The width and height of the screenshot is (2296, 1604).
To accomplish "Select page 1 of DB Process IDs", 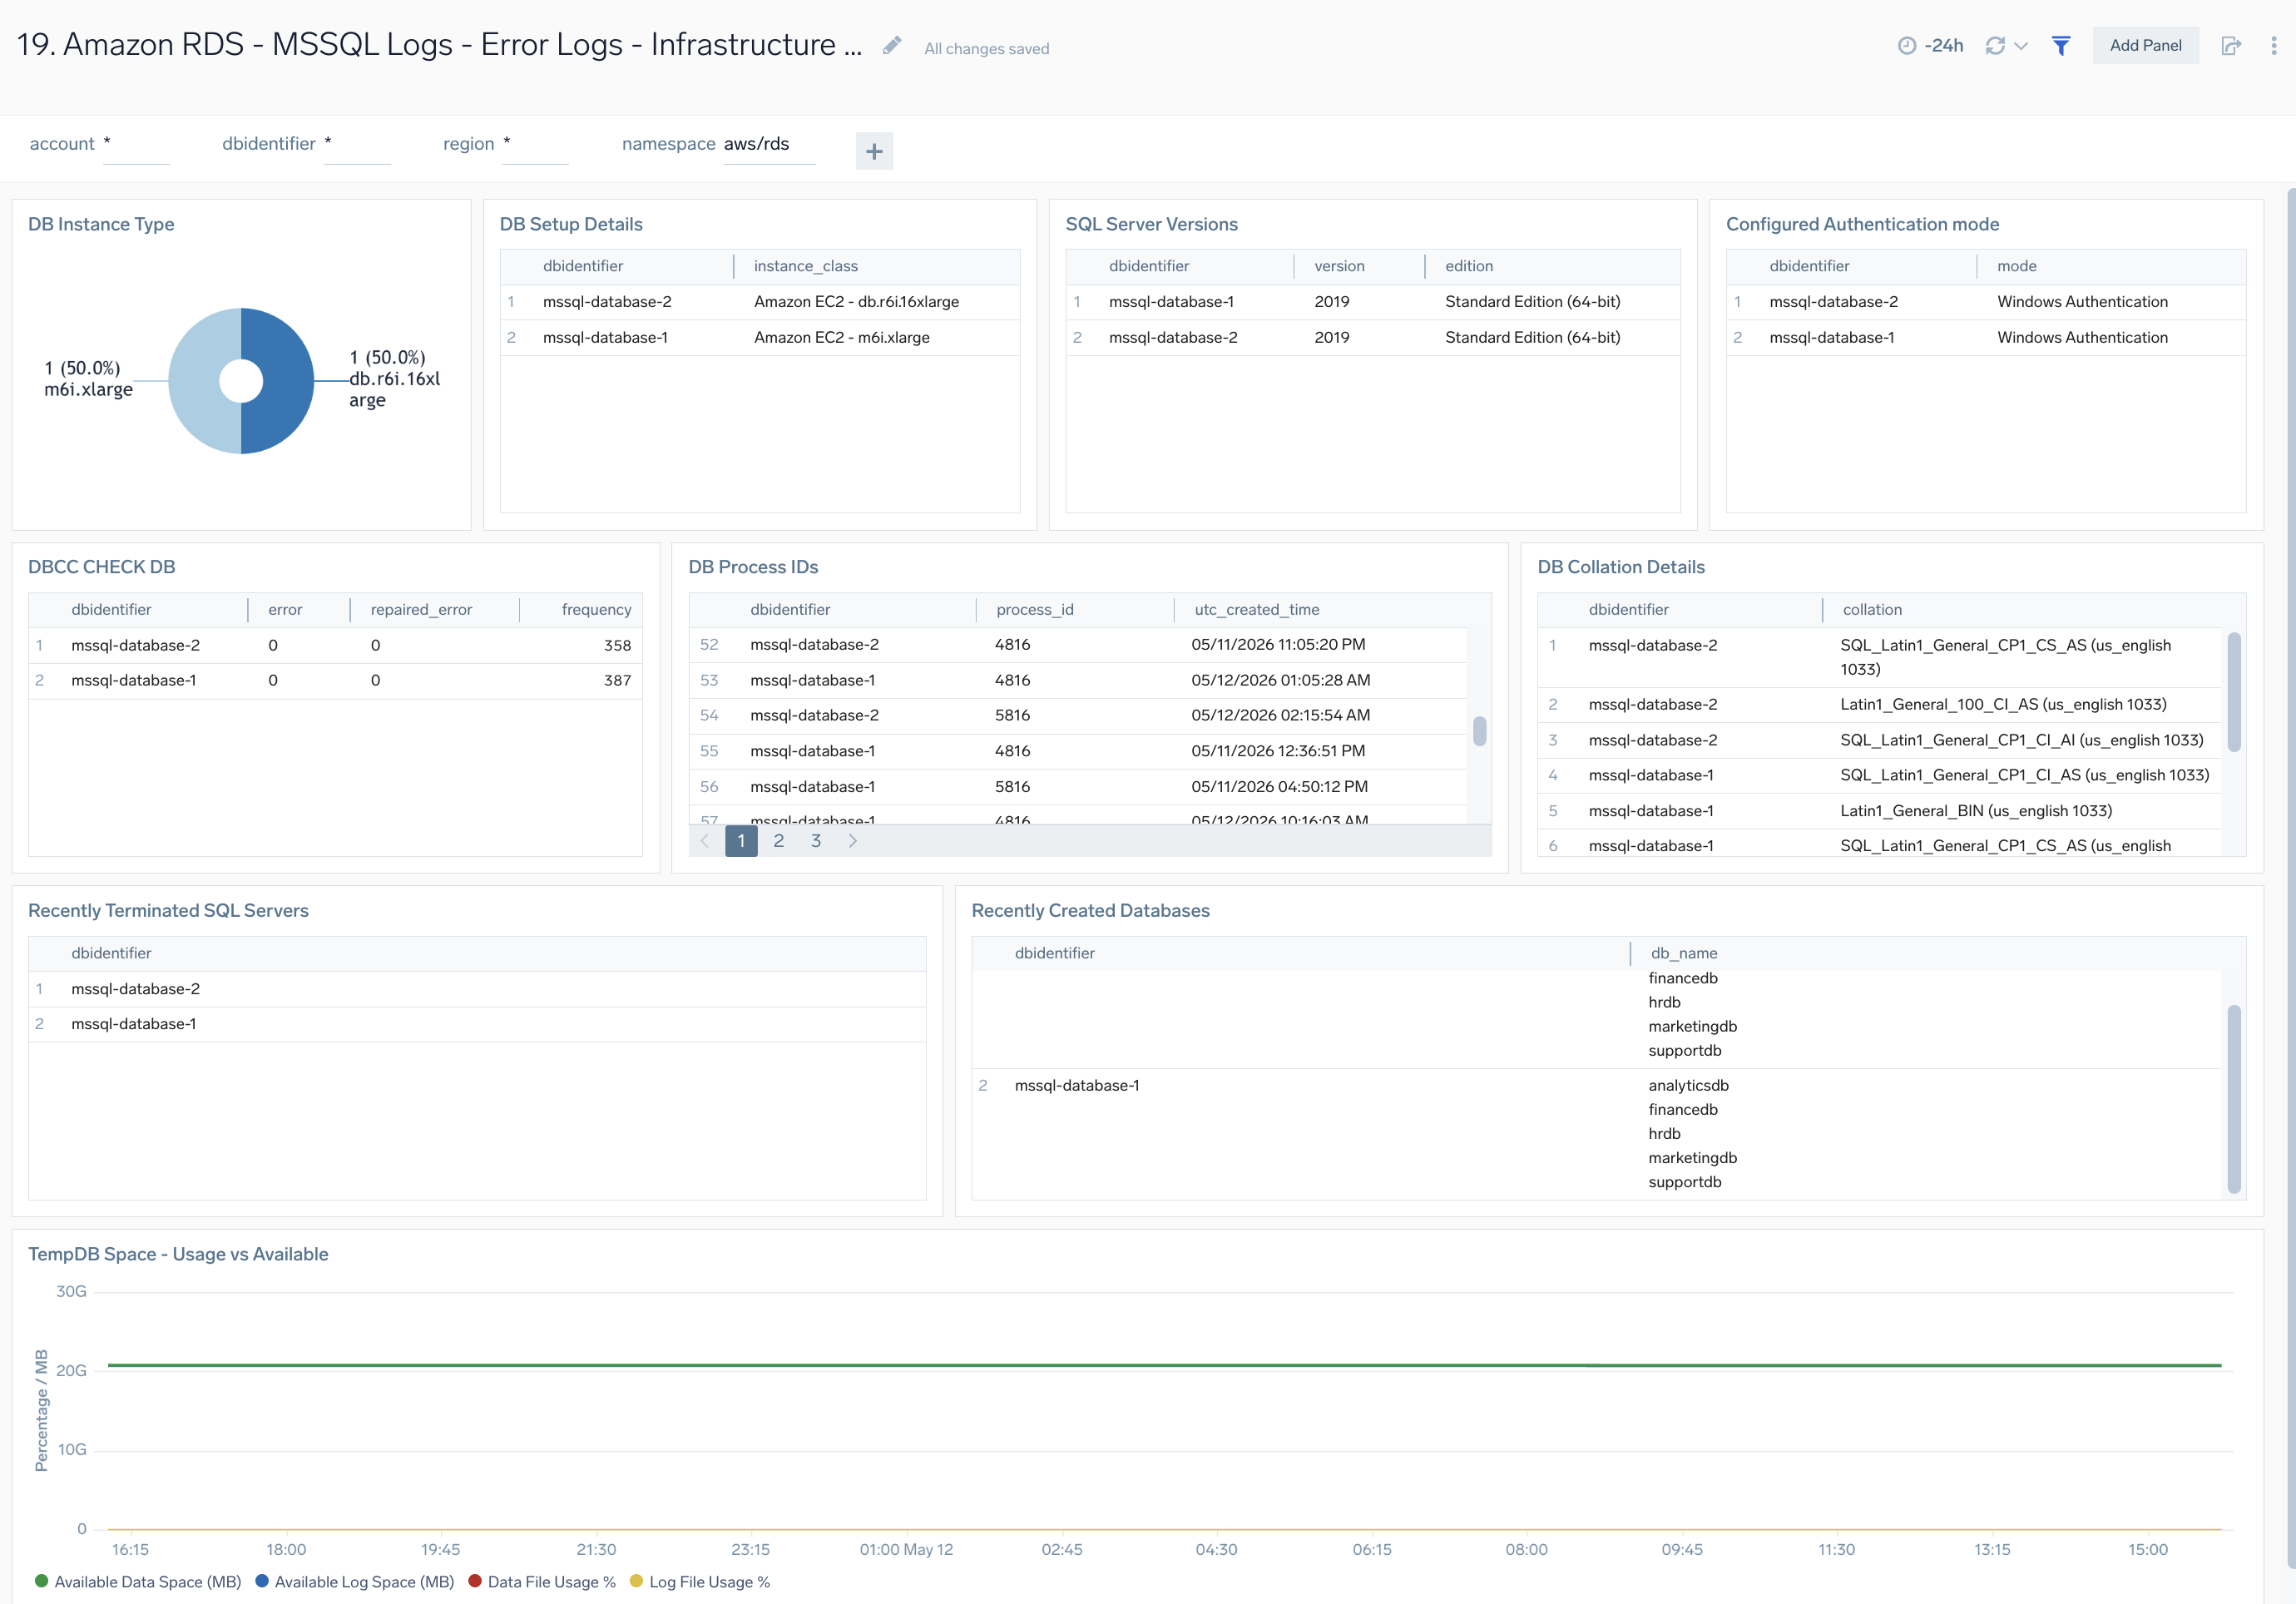I will click(x=741, y=841).
